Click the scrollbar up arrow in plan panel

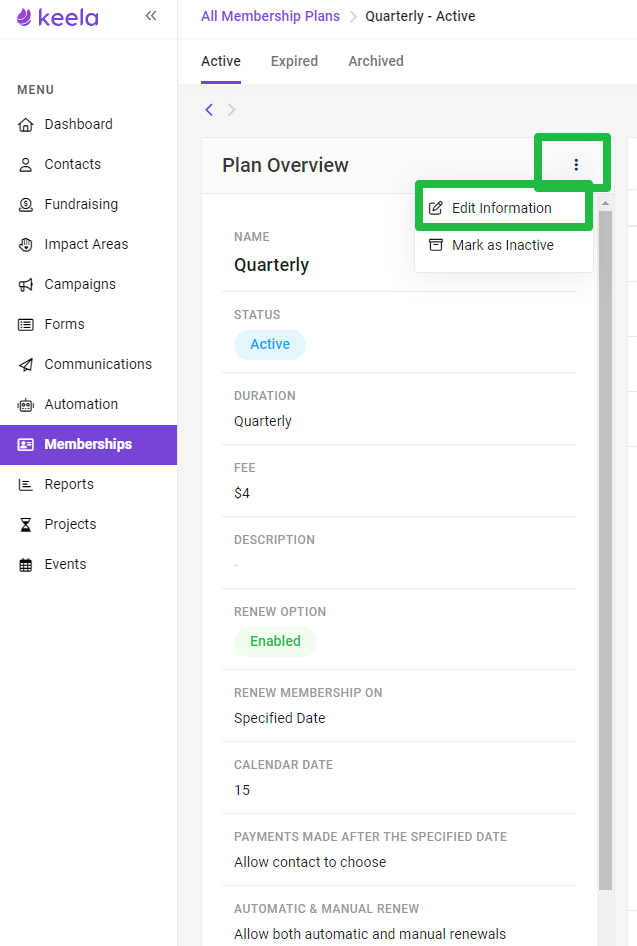click(605, 204)
